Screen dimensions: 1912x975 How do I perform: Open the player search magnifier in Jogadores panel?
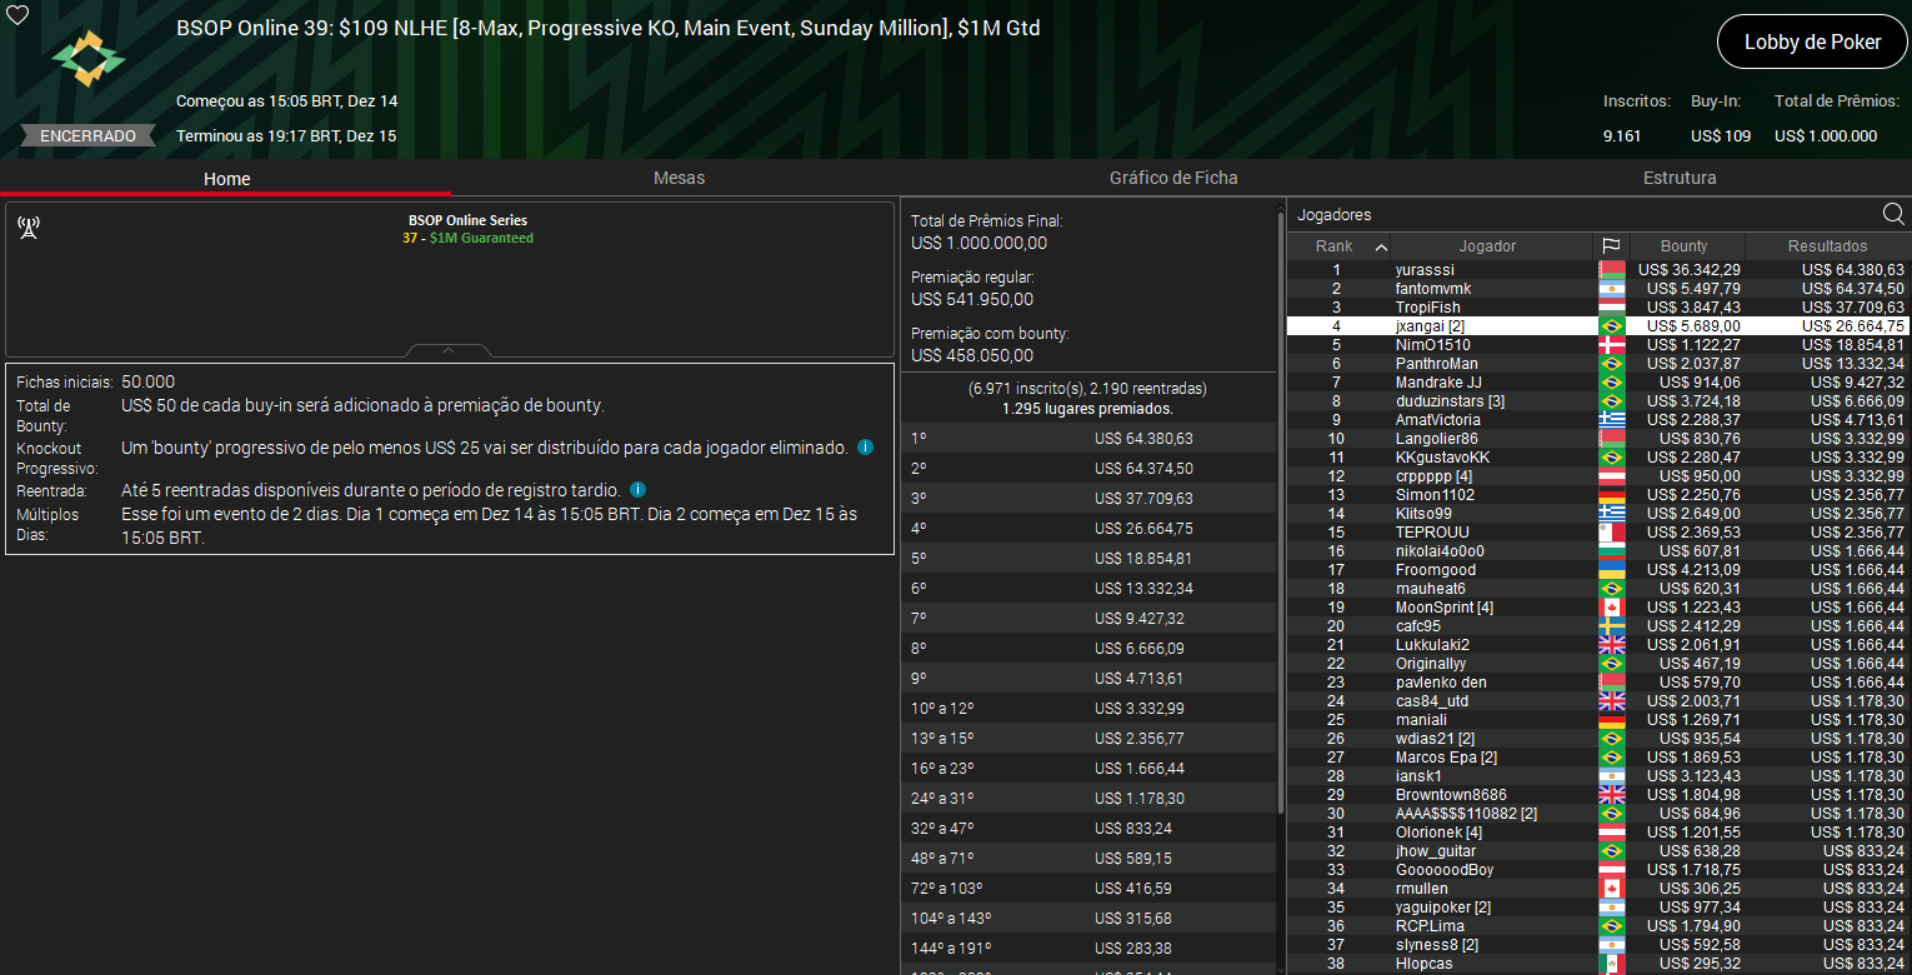click(1893, 214)
